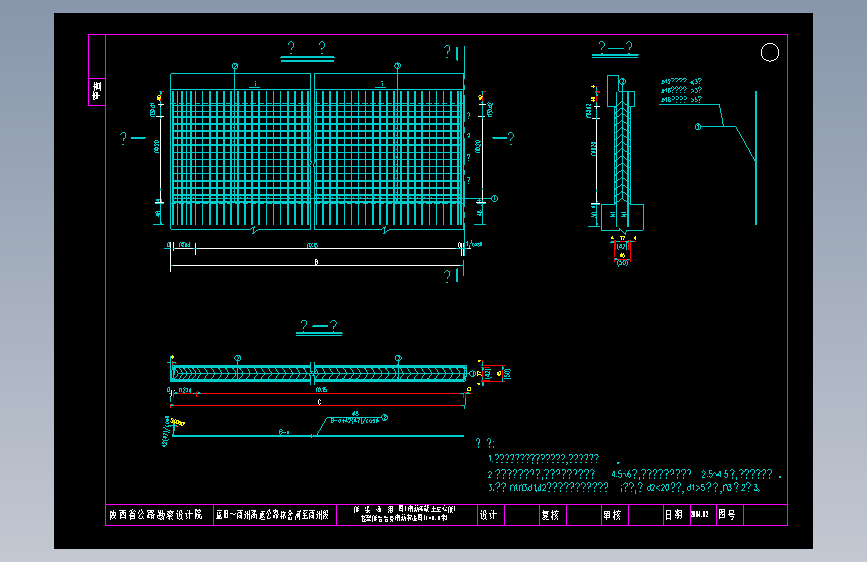Select the 审核 label in title block

click(x=612, y=515)
